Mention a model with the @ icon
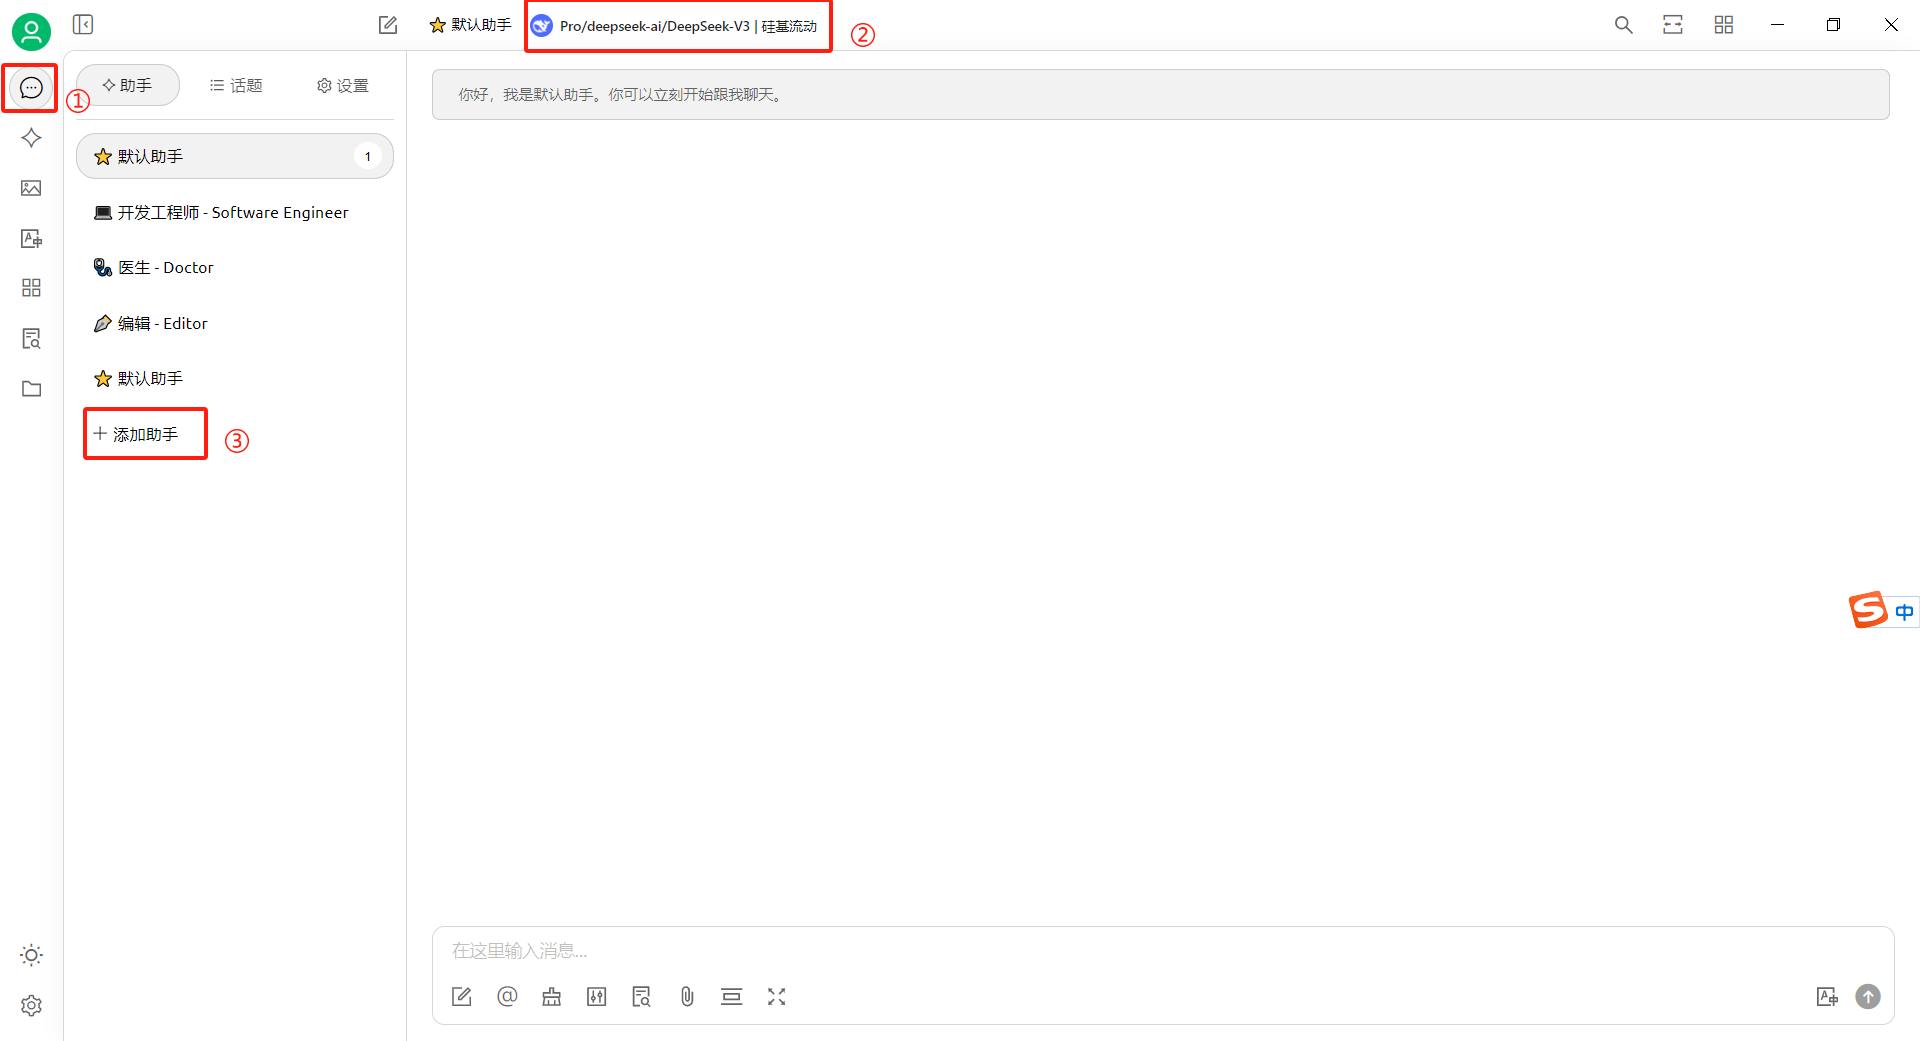Viewport: 1920px width, 1041px height. tap(507, 996)
